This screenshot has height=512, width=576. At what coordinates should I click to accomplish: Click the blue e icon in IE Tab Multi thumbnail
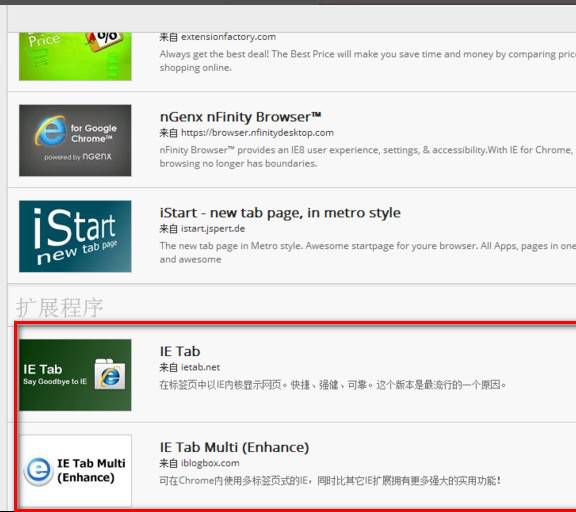pos(39,470)
